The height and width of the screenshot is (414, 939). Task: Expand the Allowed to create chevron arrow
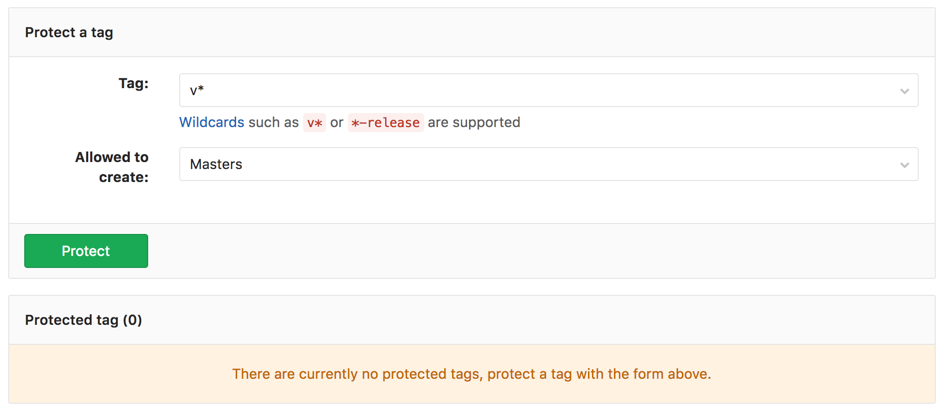(904, 165)
